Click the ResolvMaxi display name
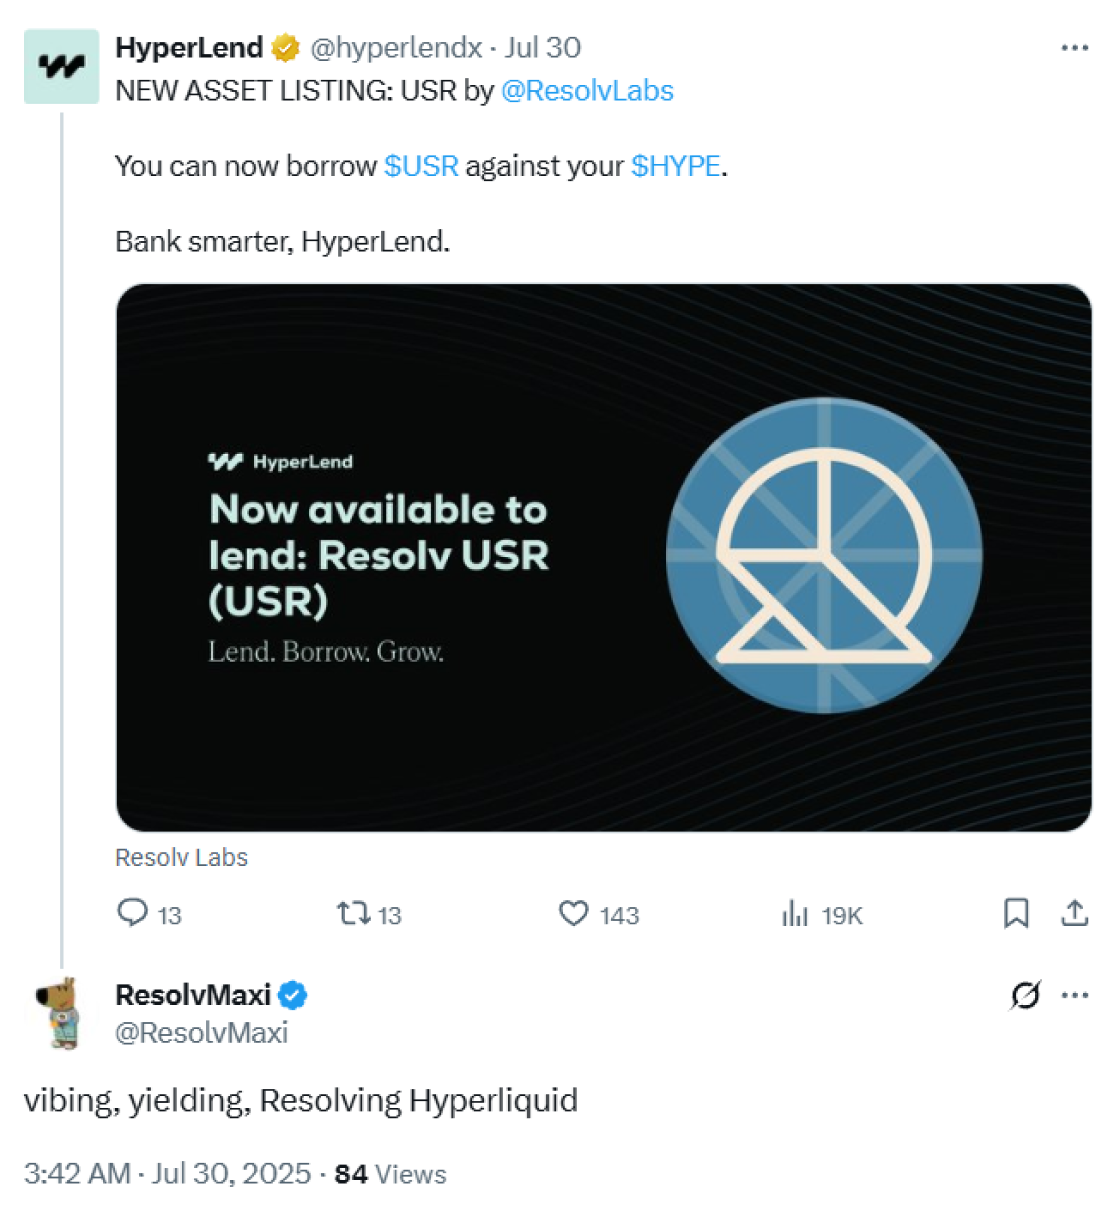 [193, 995]
